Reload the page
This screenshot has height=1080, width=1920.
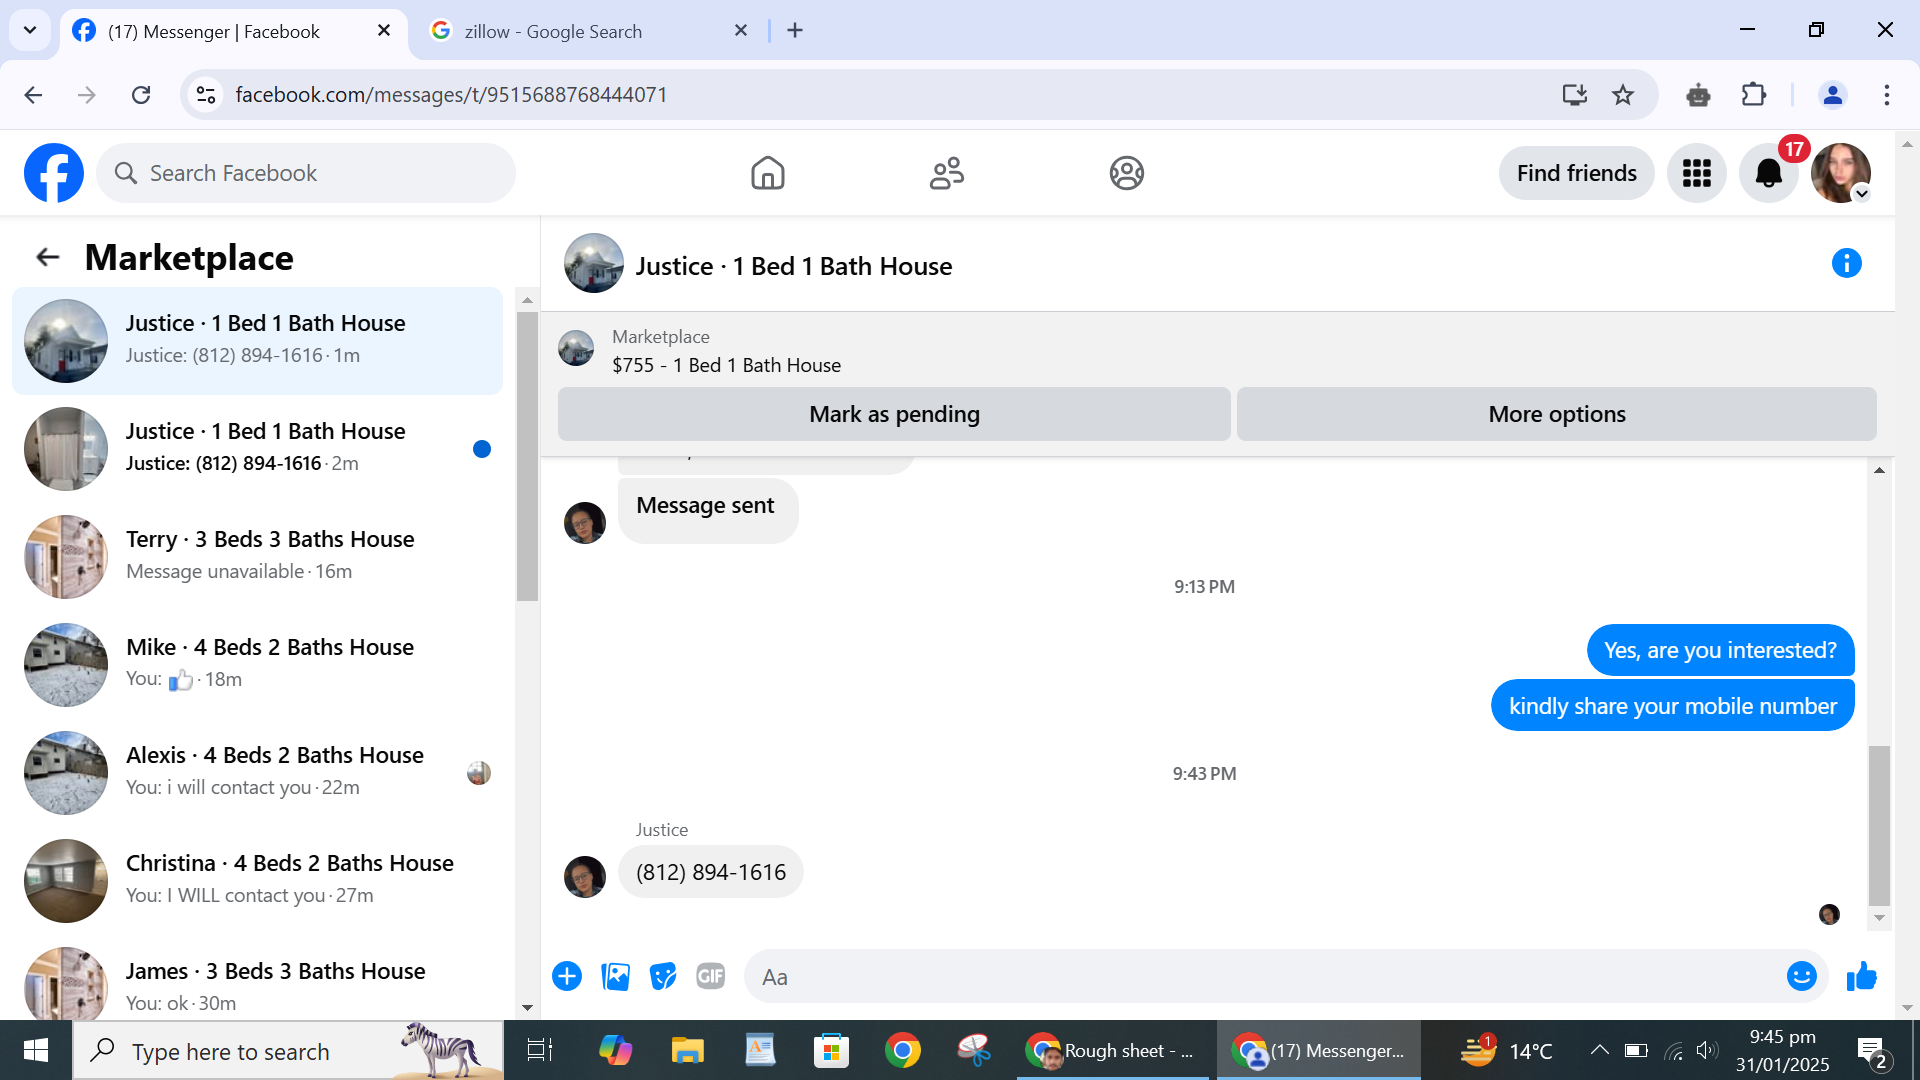pyautogui.click(x=141, y=95)
